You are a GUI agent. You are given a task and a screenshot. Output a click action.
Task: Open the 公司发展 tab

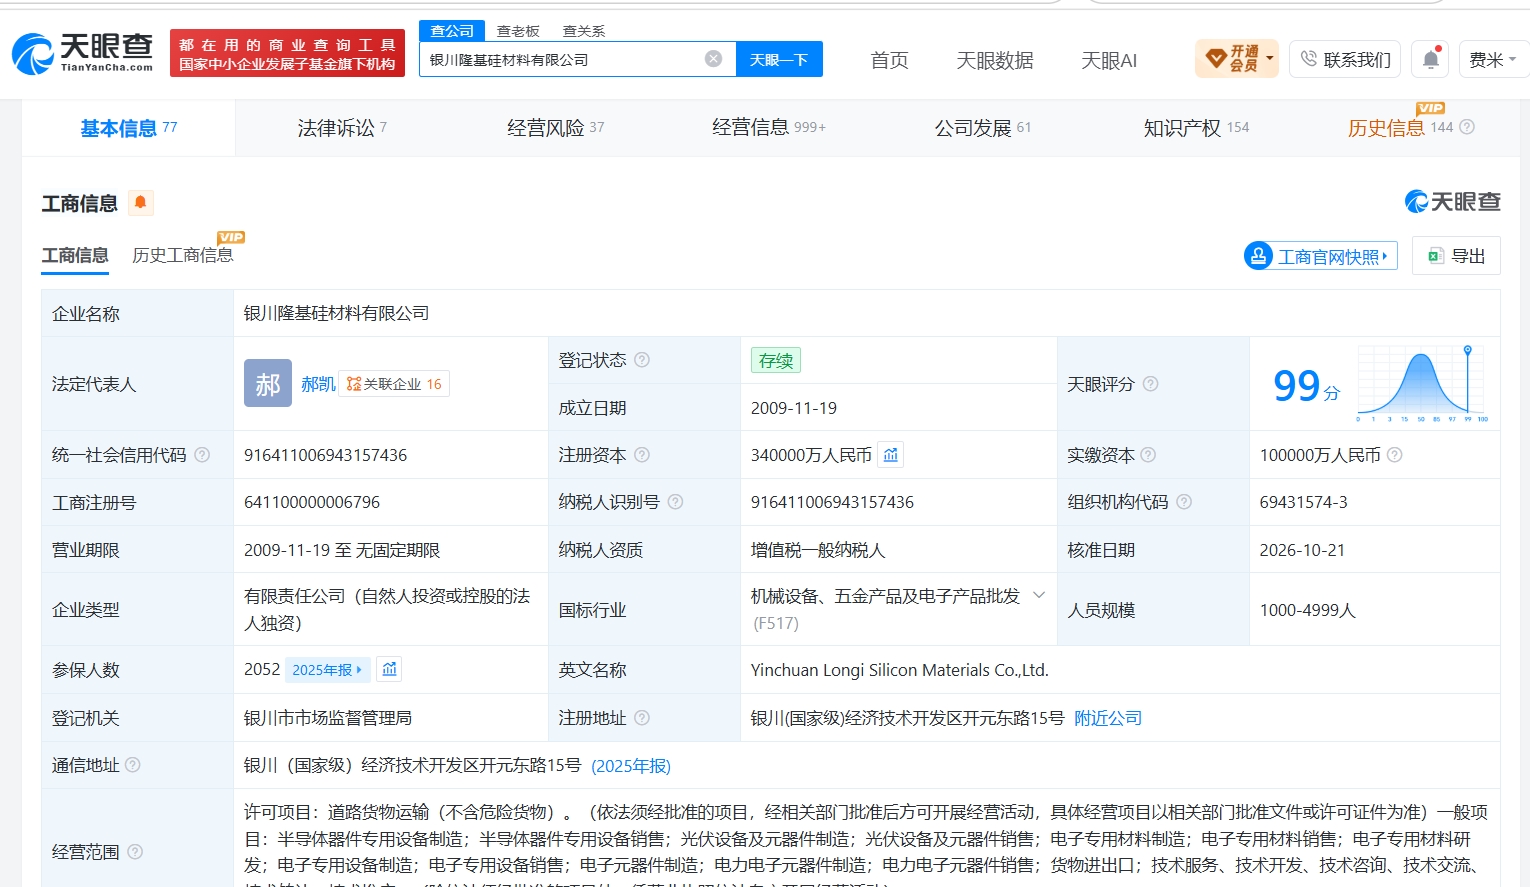(x=982, y=128)
